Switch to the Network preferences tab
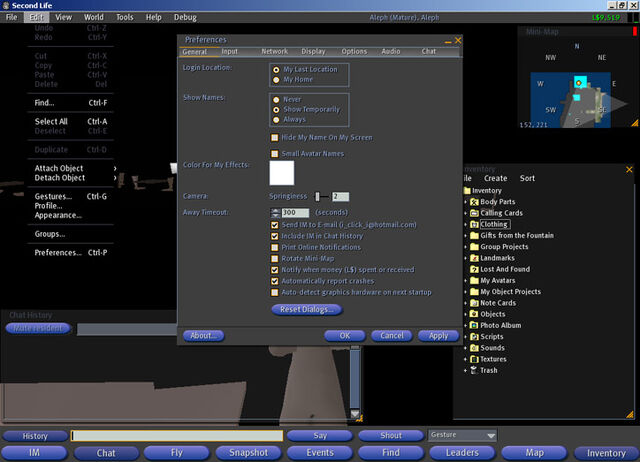The width and height of the screenshot is (640, 462). click(275, 51)
